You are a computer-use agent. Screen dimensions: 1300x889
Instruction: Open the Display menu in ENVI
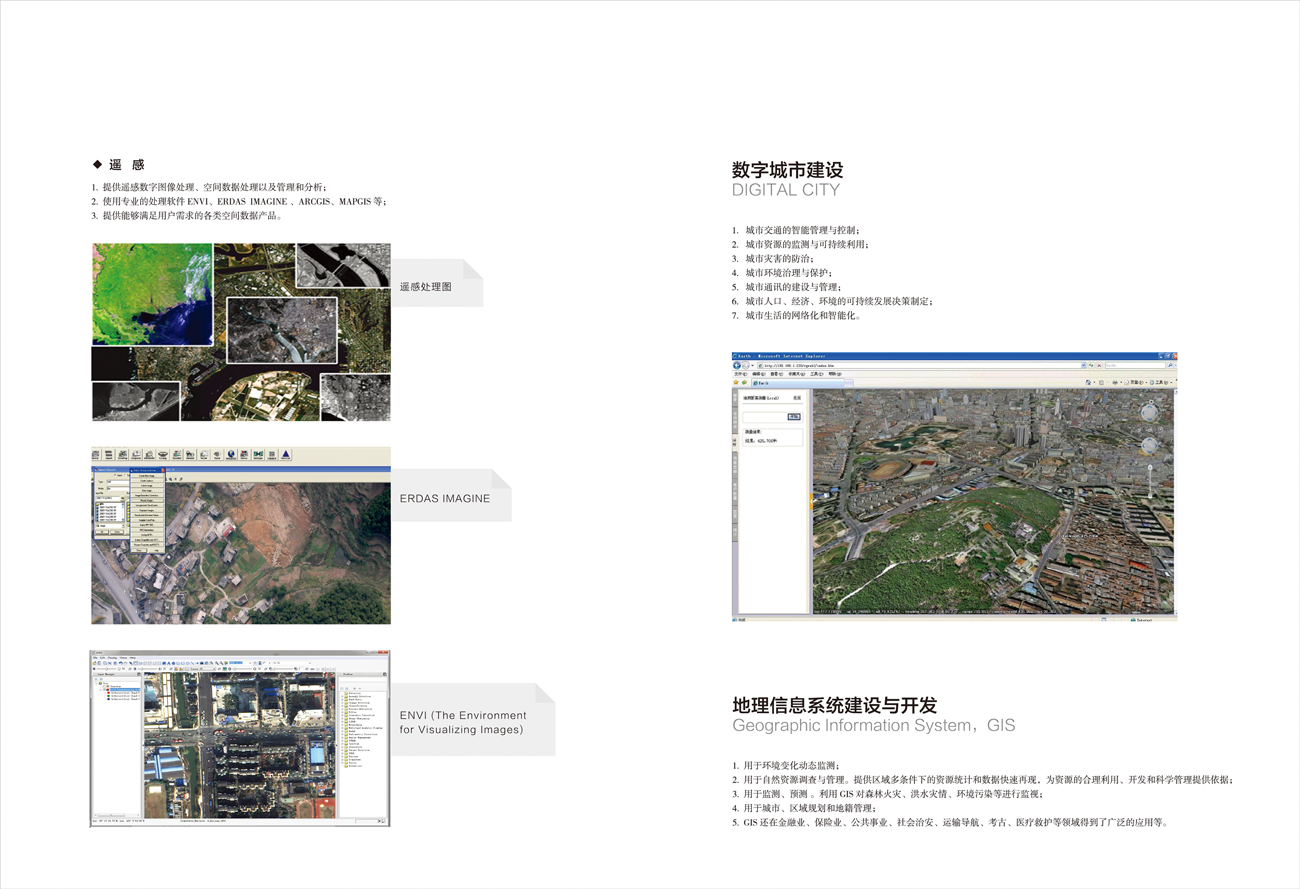point(113,658)
